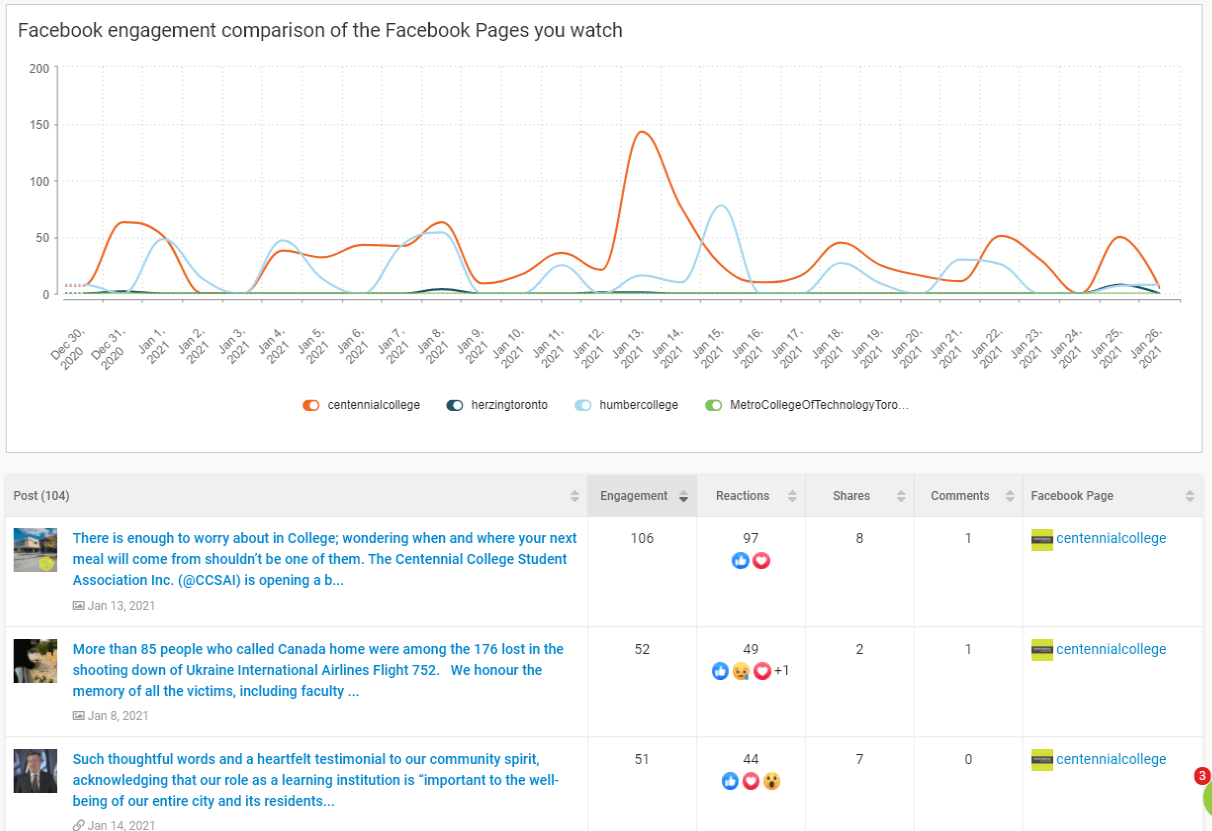The height and width of the screenshot is (831, 1212).
Task: Toggle the humbercollege legend switch
Action: coord(583,405)
